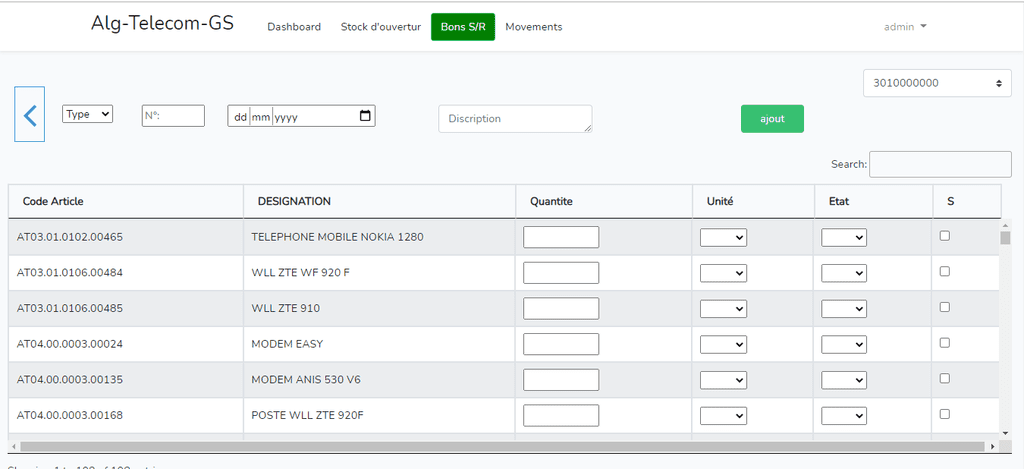Image resolution: width=1024 pixels, height=469 pixels.
Task: Click the Alg-Telecom-GS brand title
Action: click(x=163, y=24)
